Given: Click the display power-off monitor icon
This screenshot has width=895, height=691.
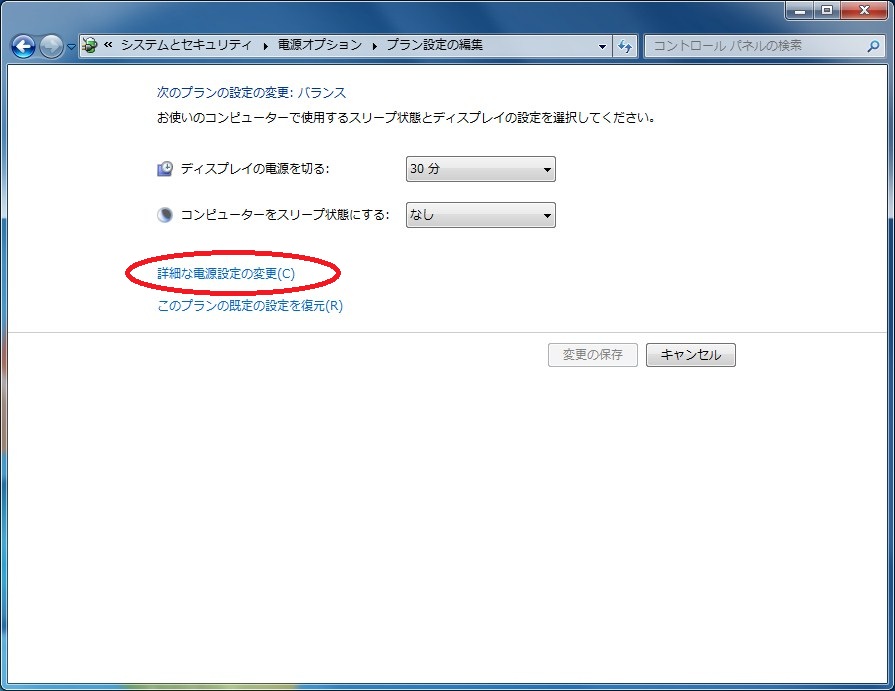Looking at the screenshot, I should click(165, 169).
